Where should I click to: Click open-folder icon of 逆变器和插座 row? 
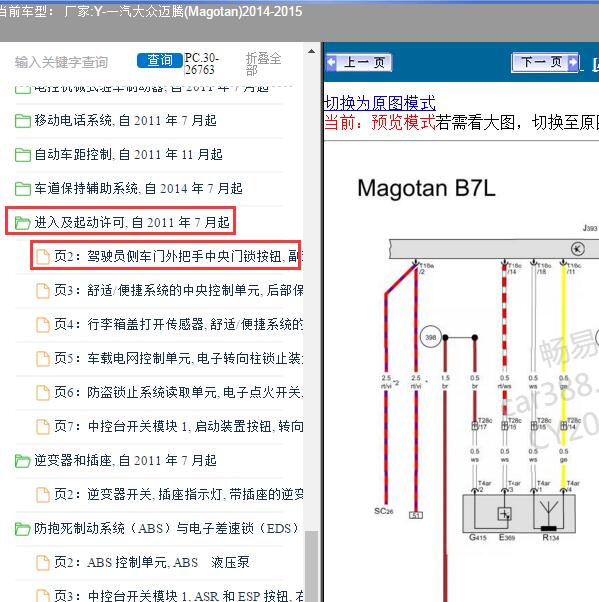(23, 461)
